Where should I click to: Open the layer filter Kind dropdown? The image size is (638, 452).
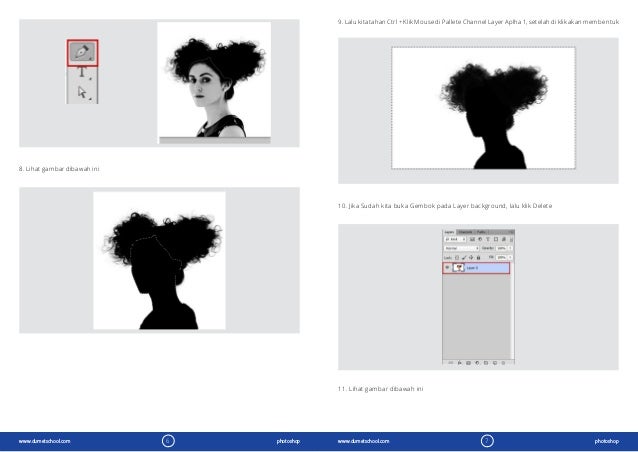pyautogui.click(x=455, y=239)
